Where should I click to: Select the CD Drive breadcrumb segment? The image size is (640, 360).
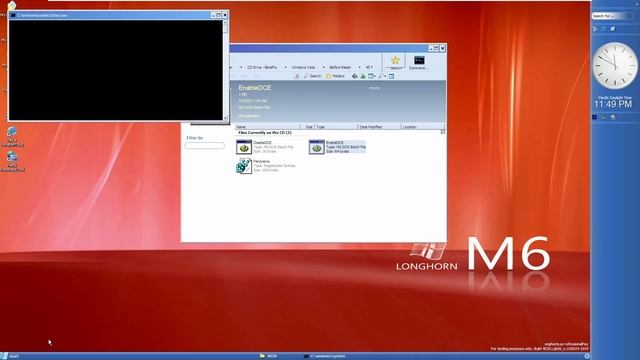click(262, 67)
